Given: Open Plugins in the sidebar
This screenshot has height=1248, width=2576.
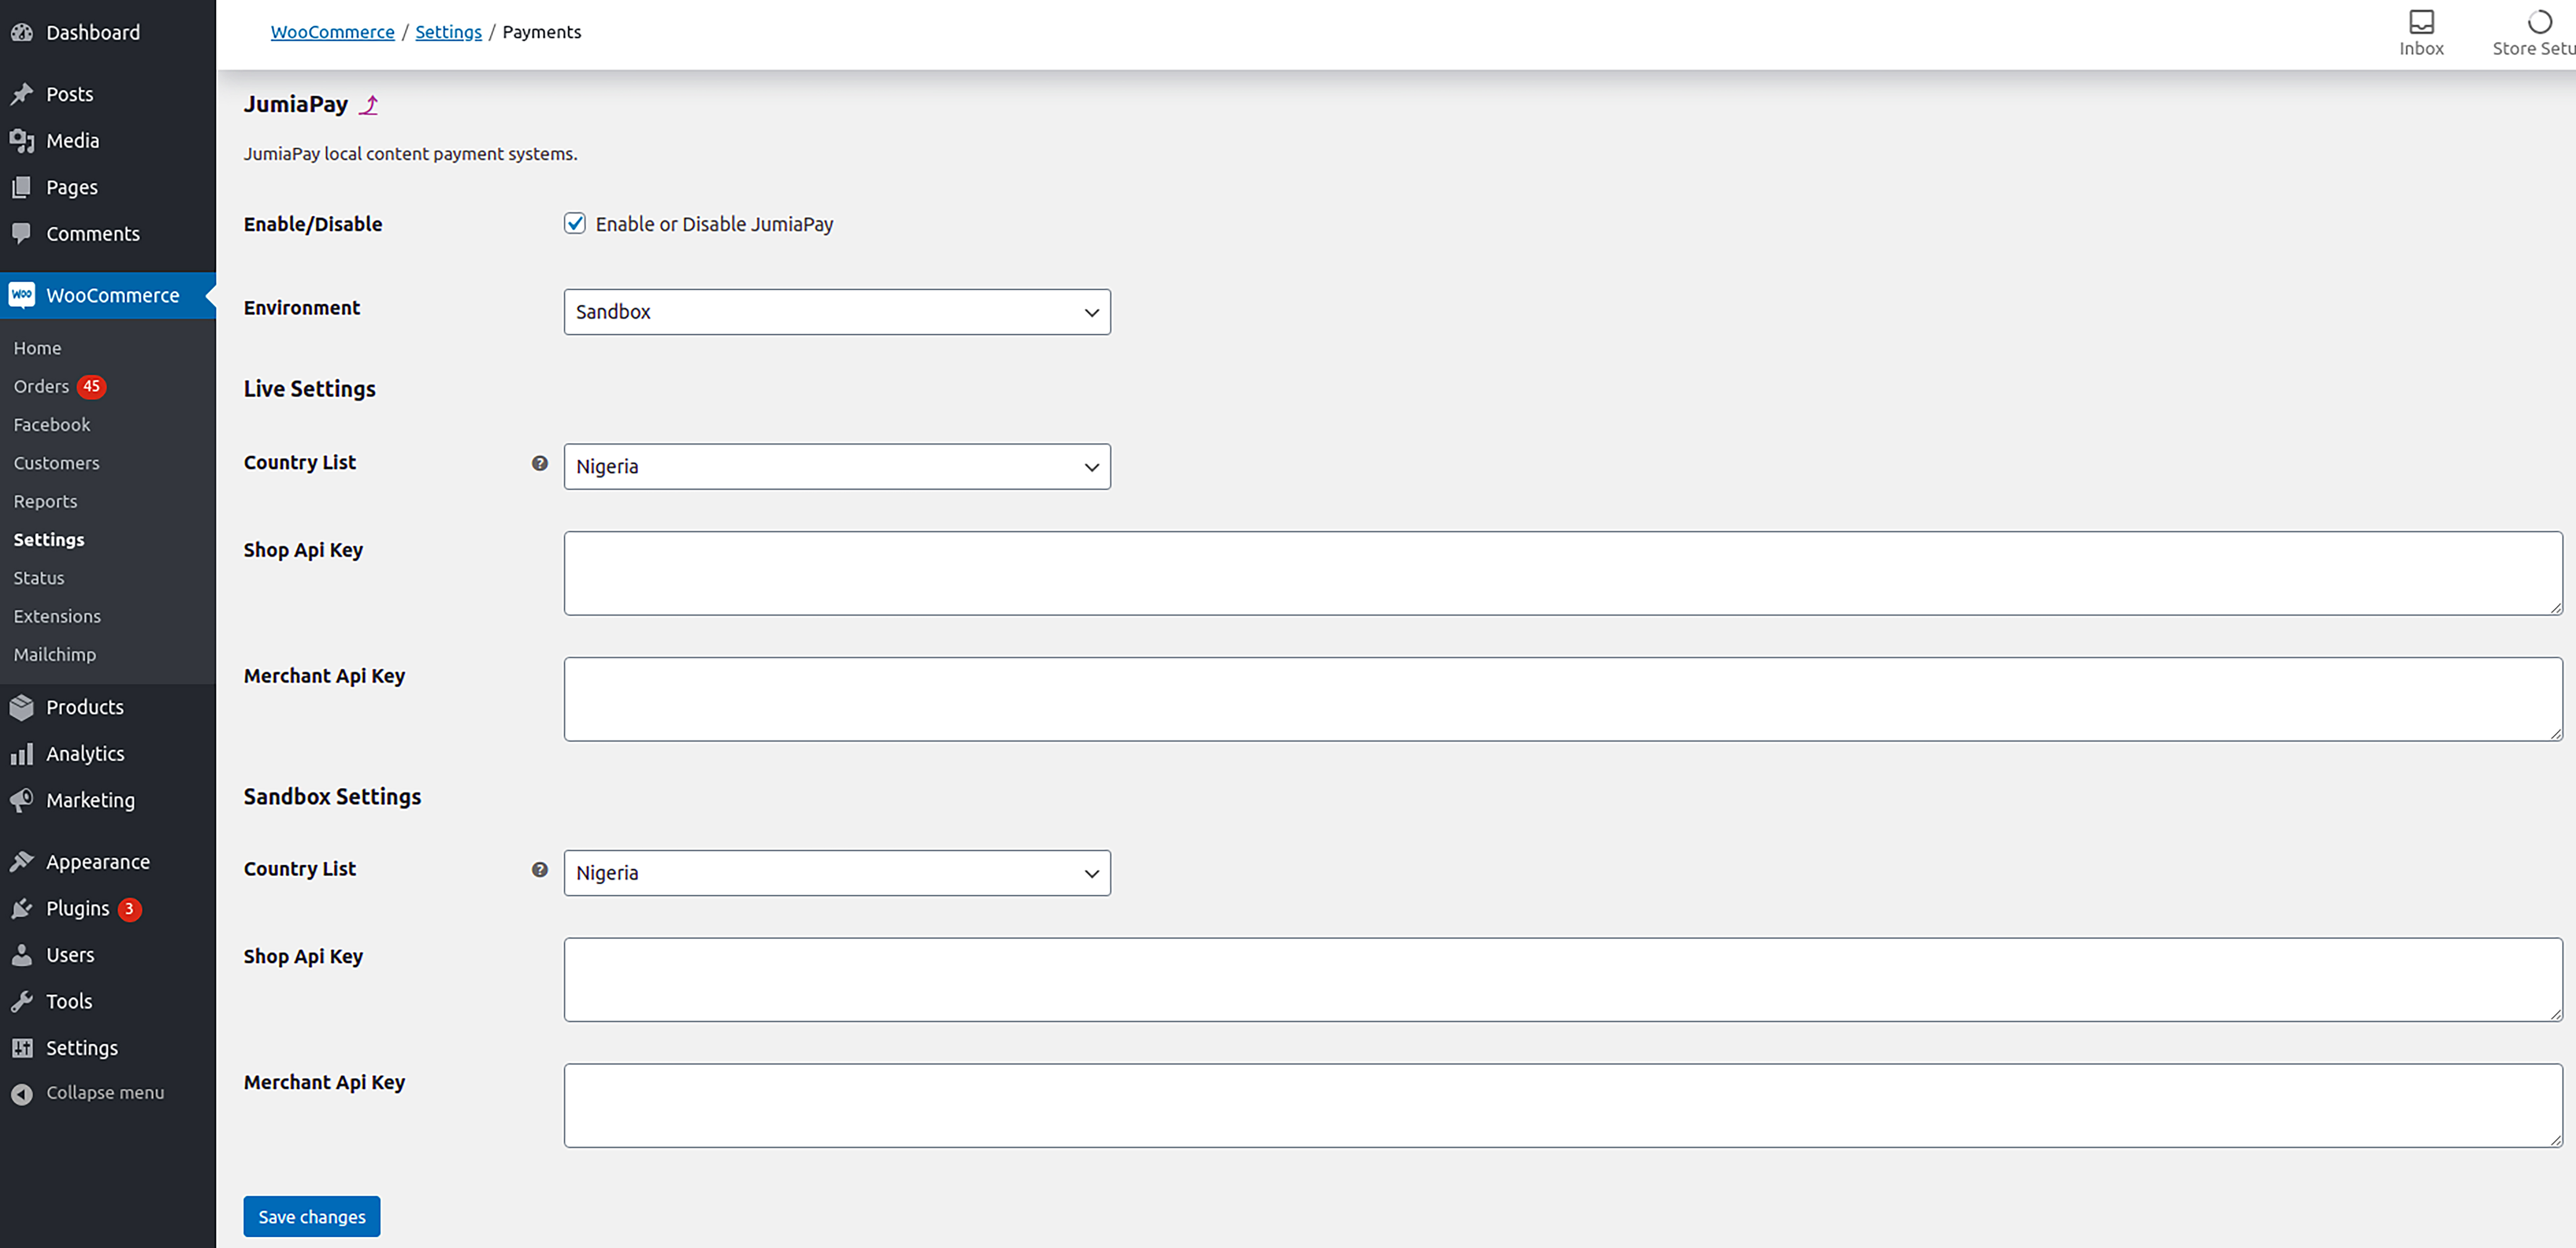Looking at the screenshot, I should tap(78, 908).
